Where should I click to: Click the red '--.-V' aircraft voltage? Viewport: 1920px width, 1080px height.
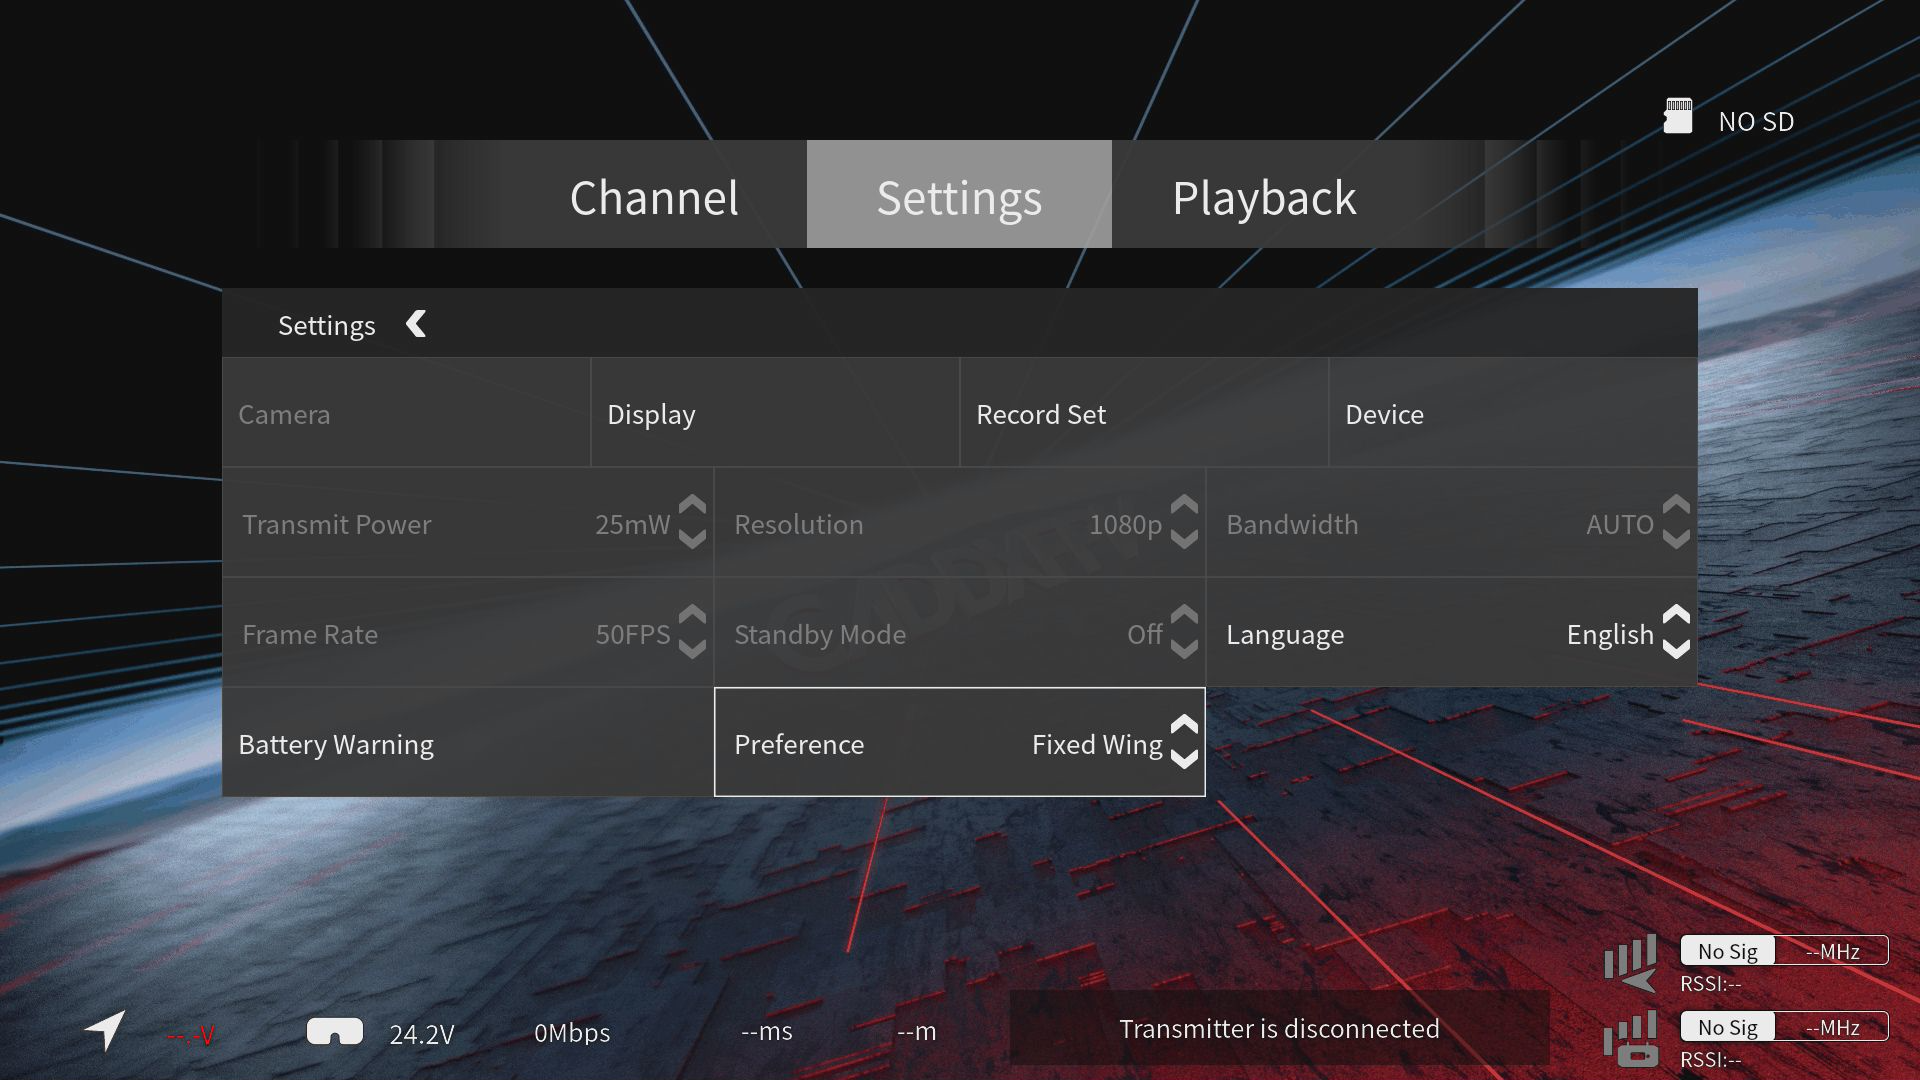(190, 1035)
